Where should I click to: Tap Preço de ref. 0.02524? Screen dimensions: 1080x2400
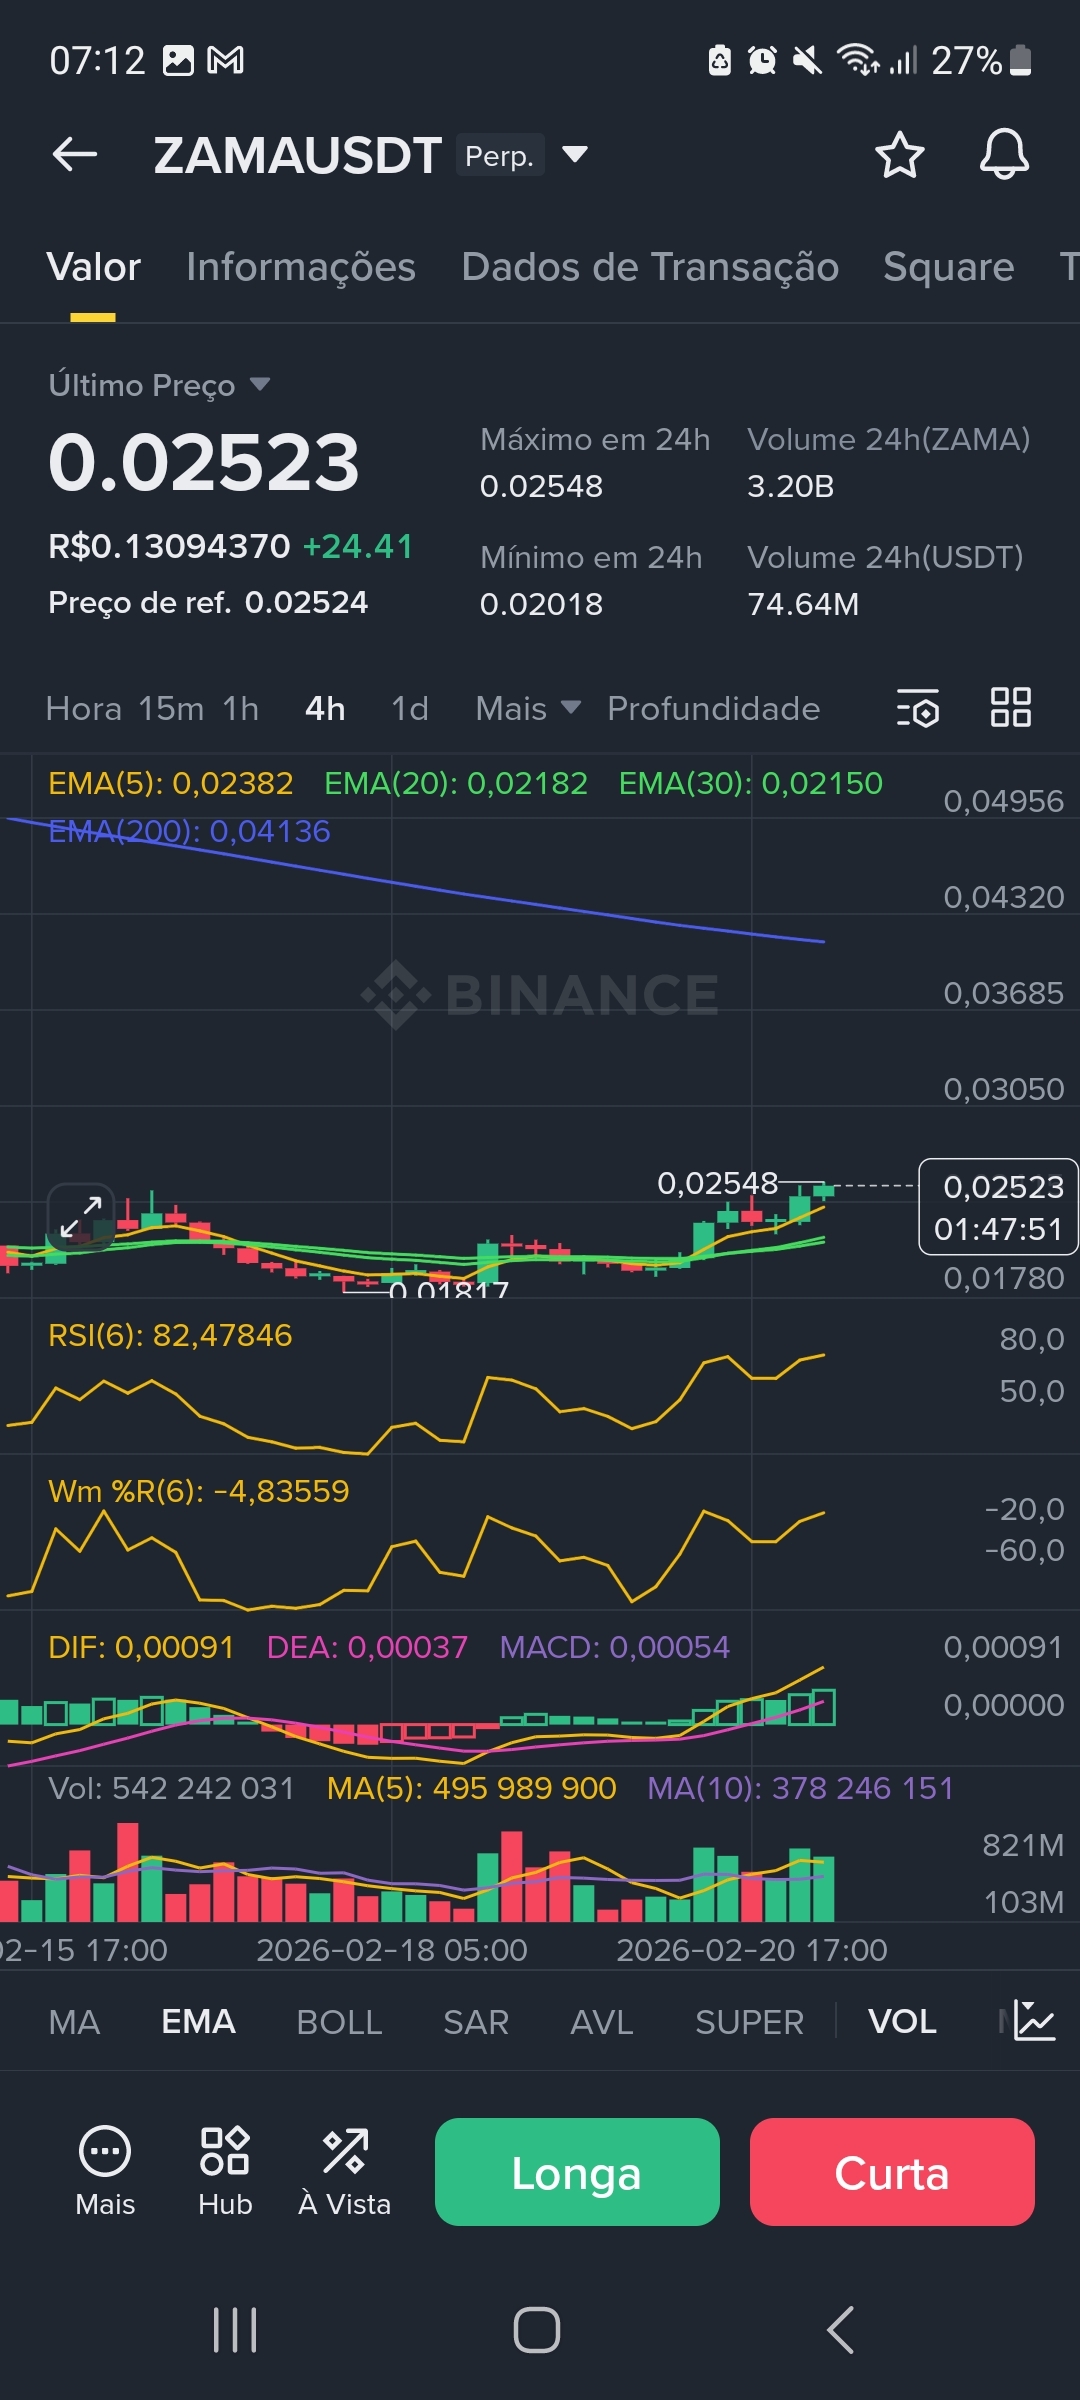pyautogui.click(x=208, y=602)
